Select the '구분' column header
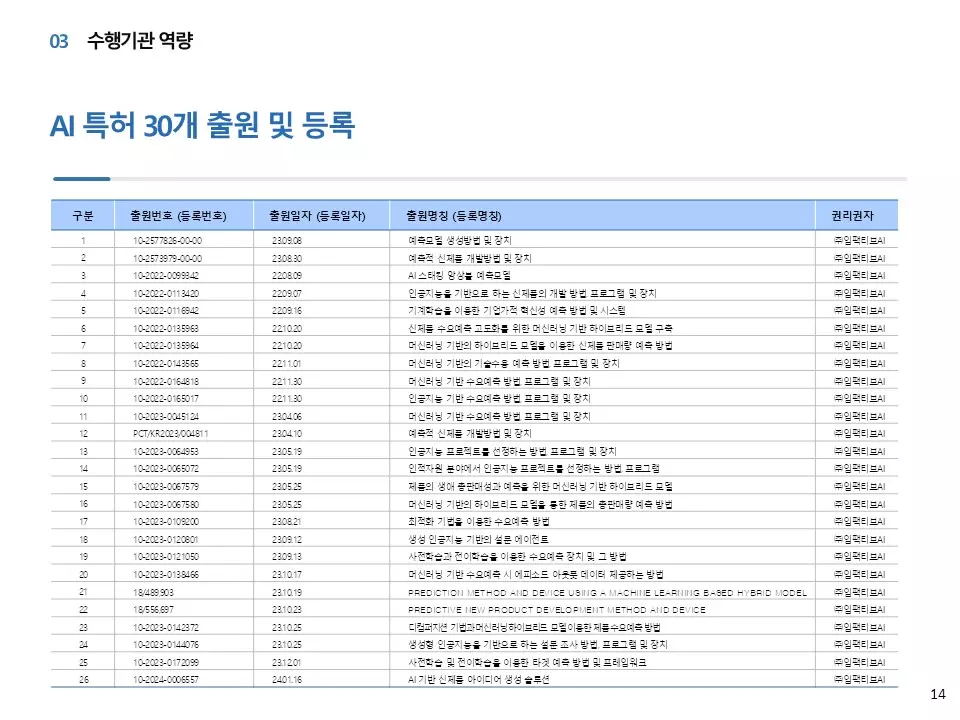Screen dimensions: 960x720 [83, 216]
